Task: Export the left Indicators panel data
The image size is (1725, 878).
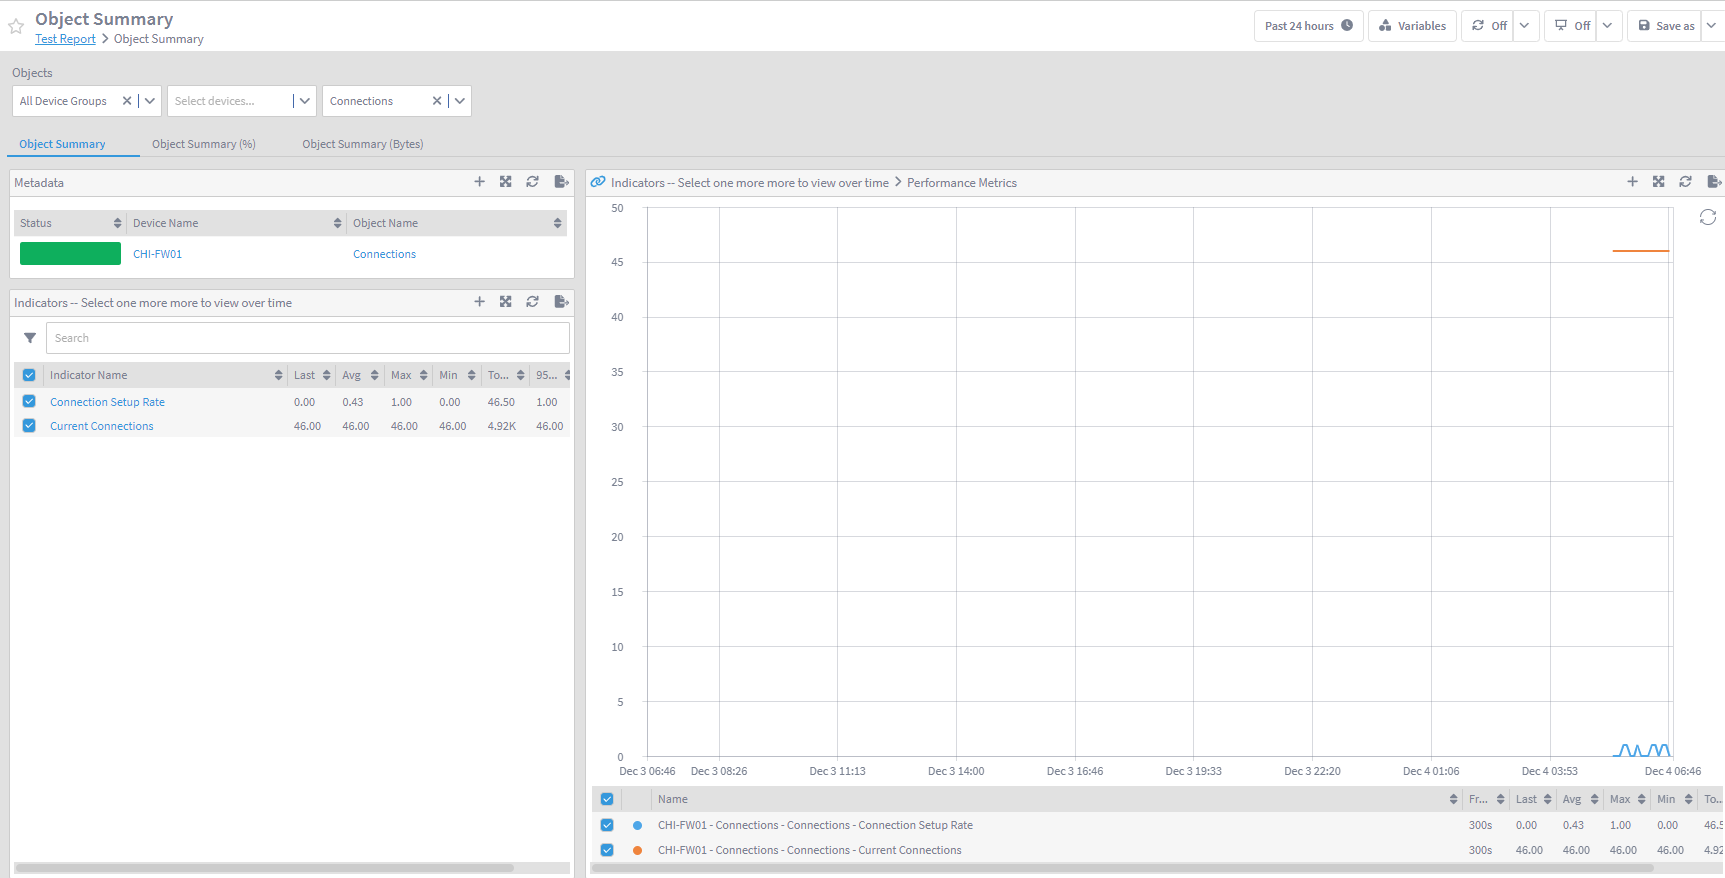Action: 561,302
